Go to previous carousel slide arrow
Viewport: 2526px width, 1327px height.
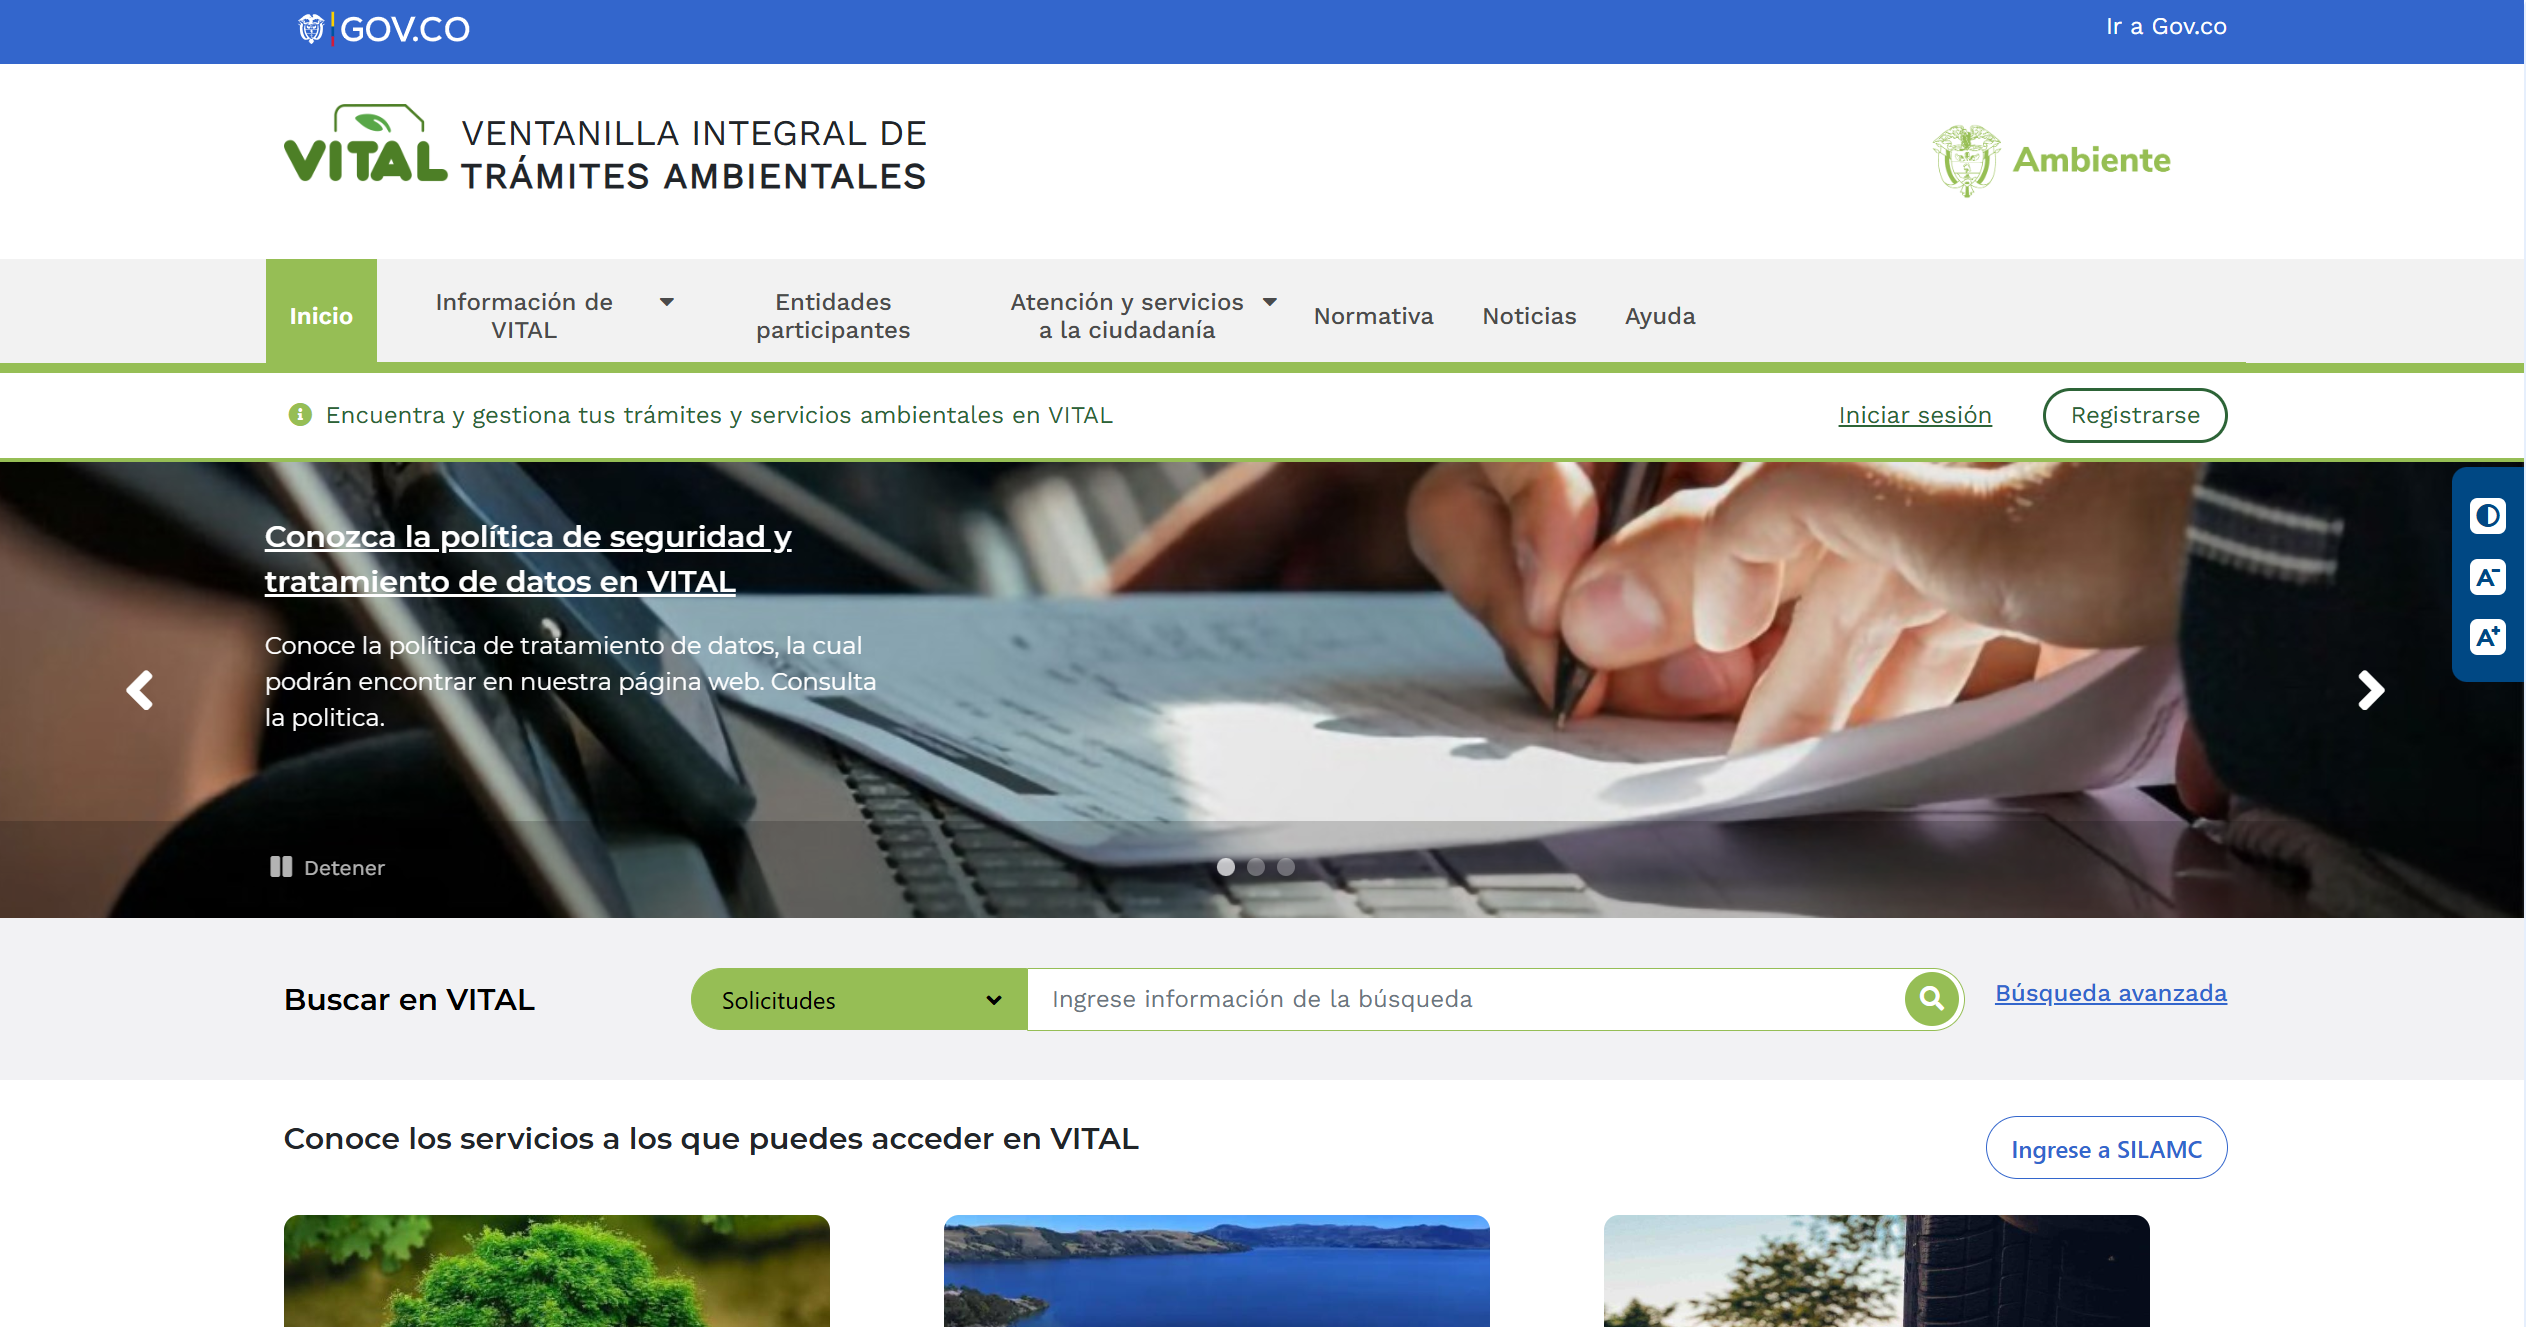140,690
